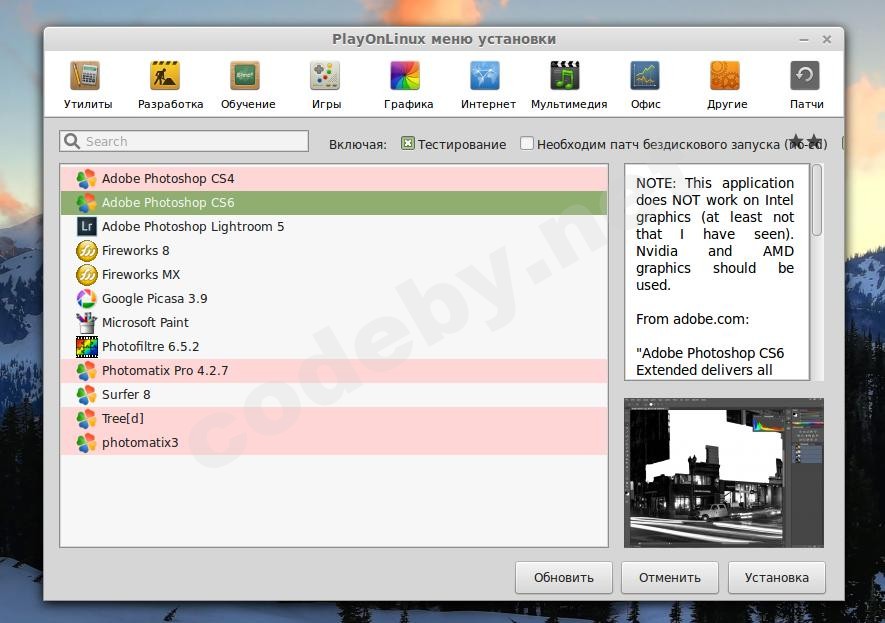Select Fireworks 8 entry
The image size is (885, 623).
[334, 251]
